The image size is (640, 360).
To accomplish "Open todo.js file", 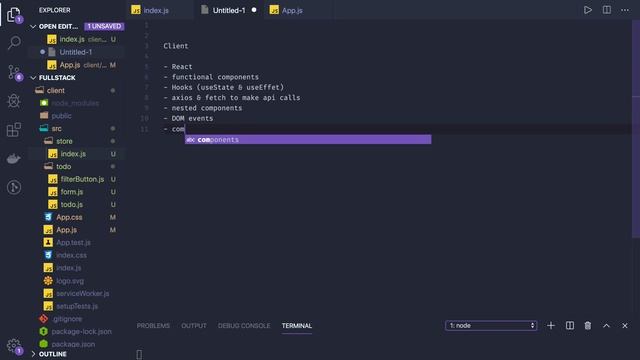I will click(76, 204).
